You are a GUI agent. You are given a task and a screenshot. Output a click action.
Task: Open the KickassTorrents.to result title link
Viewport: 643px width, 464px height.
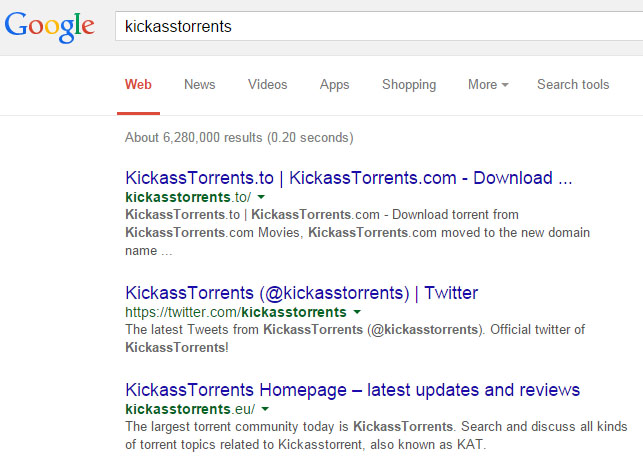(x=349, y=178)
